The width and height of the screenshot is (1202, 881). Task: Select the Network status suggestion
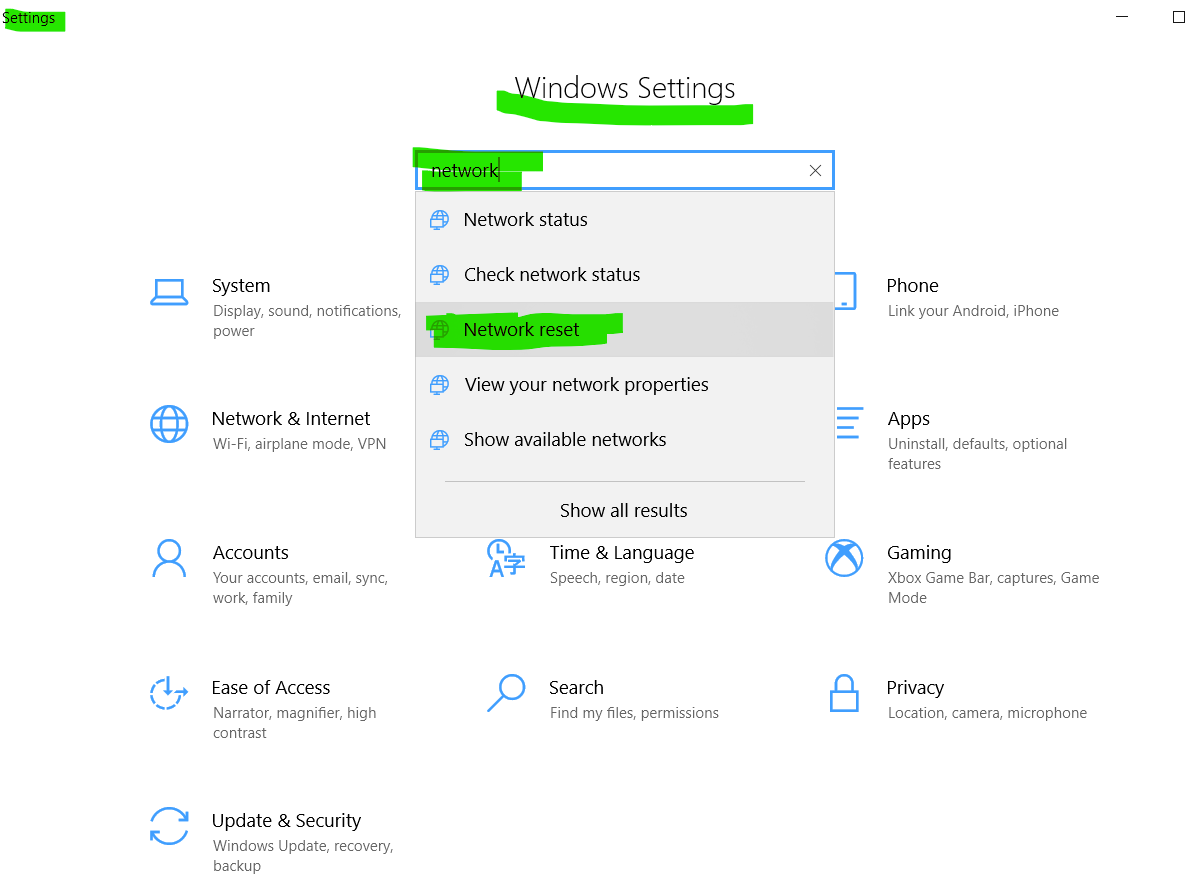pos(625,220)
